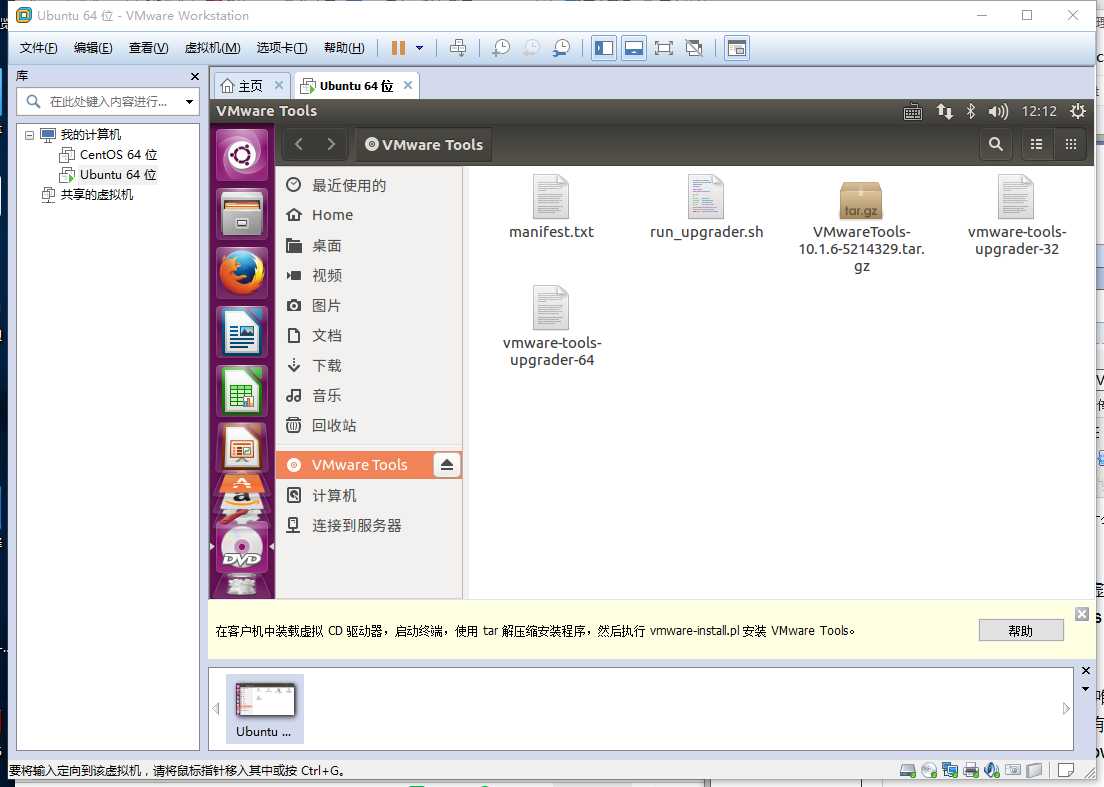Enter full screen mode
Viewport: 1104px width, 787px height.
click(663, 48)
